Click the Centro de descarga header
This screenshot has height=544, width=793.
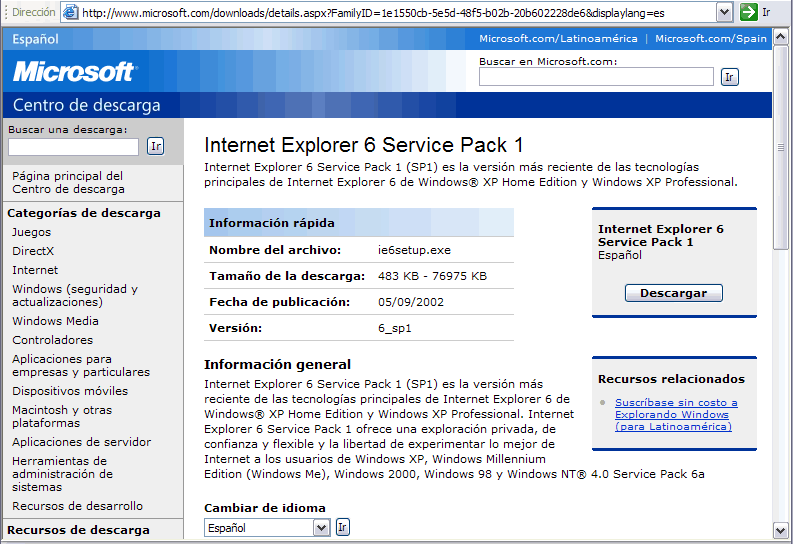86,105
